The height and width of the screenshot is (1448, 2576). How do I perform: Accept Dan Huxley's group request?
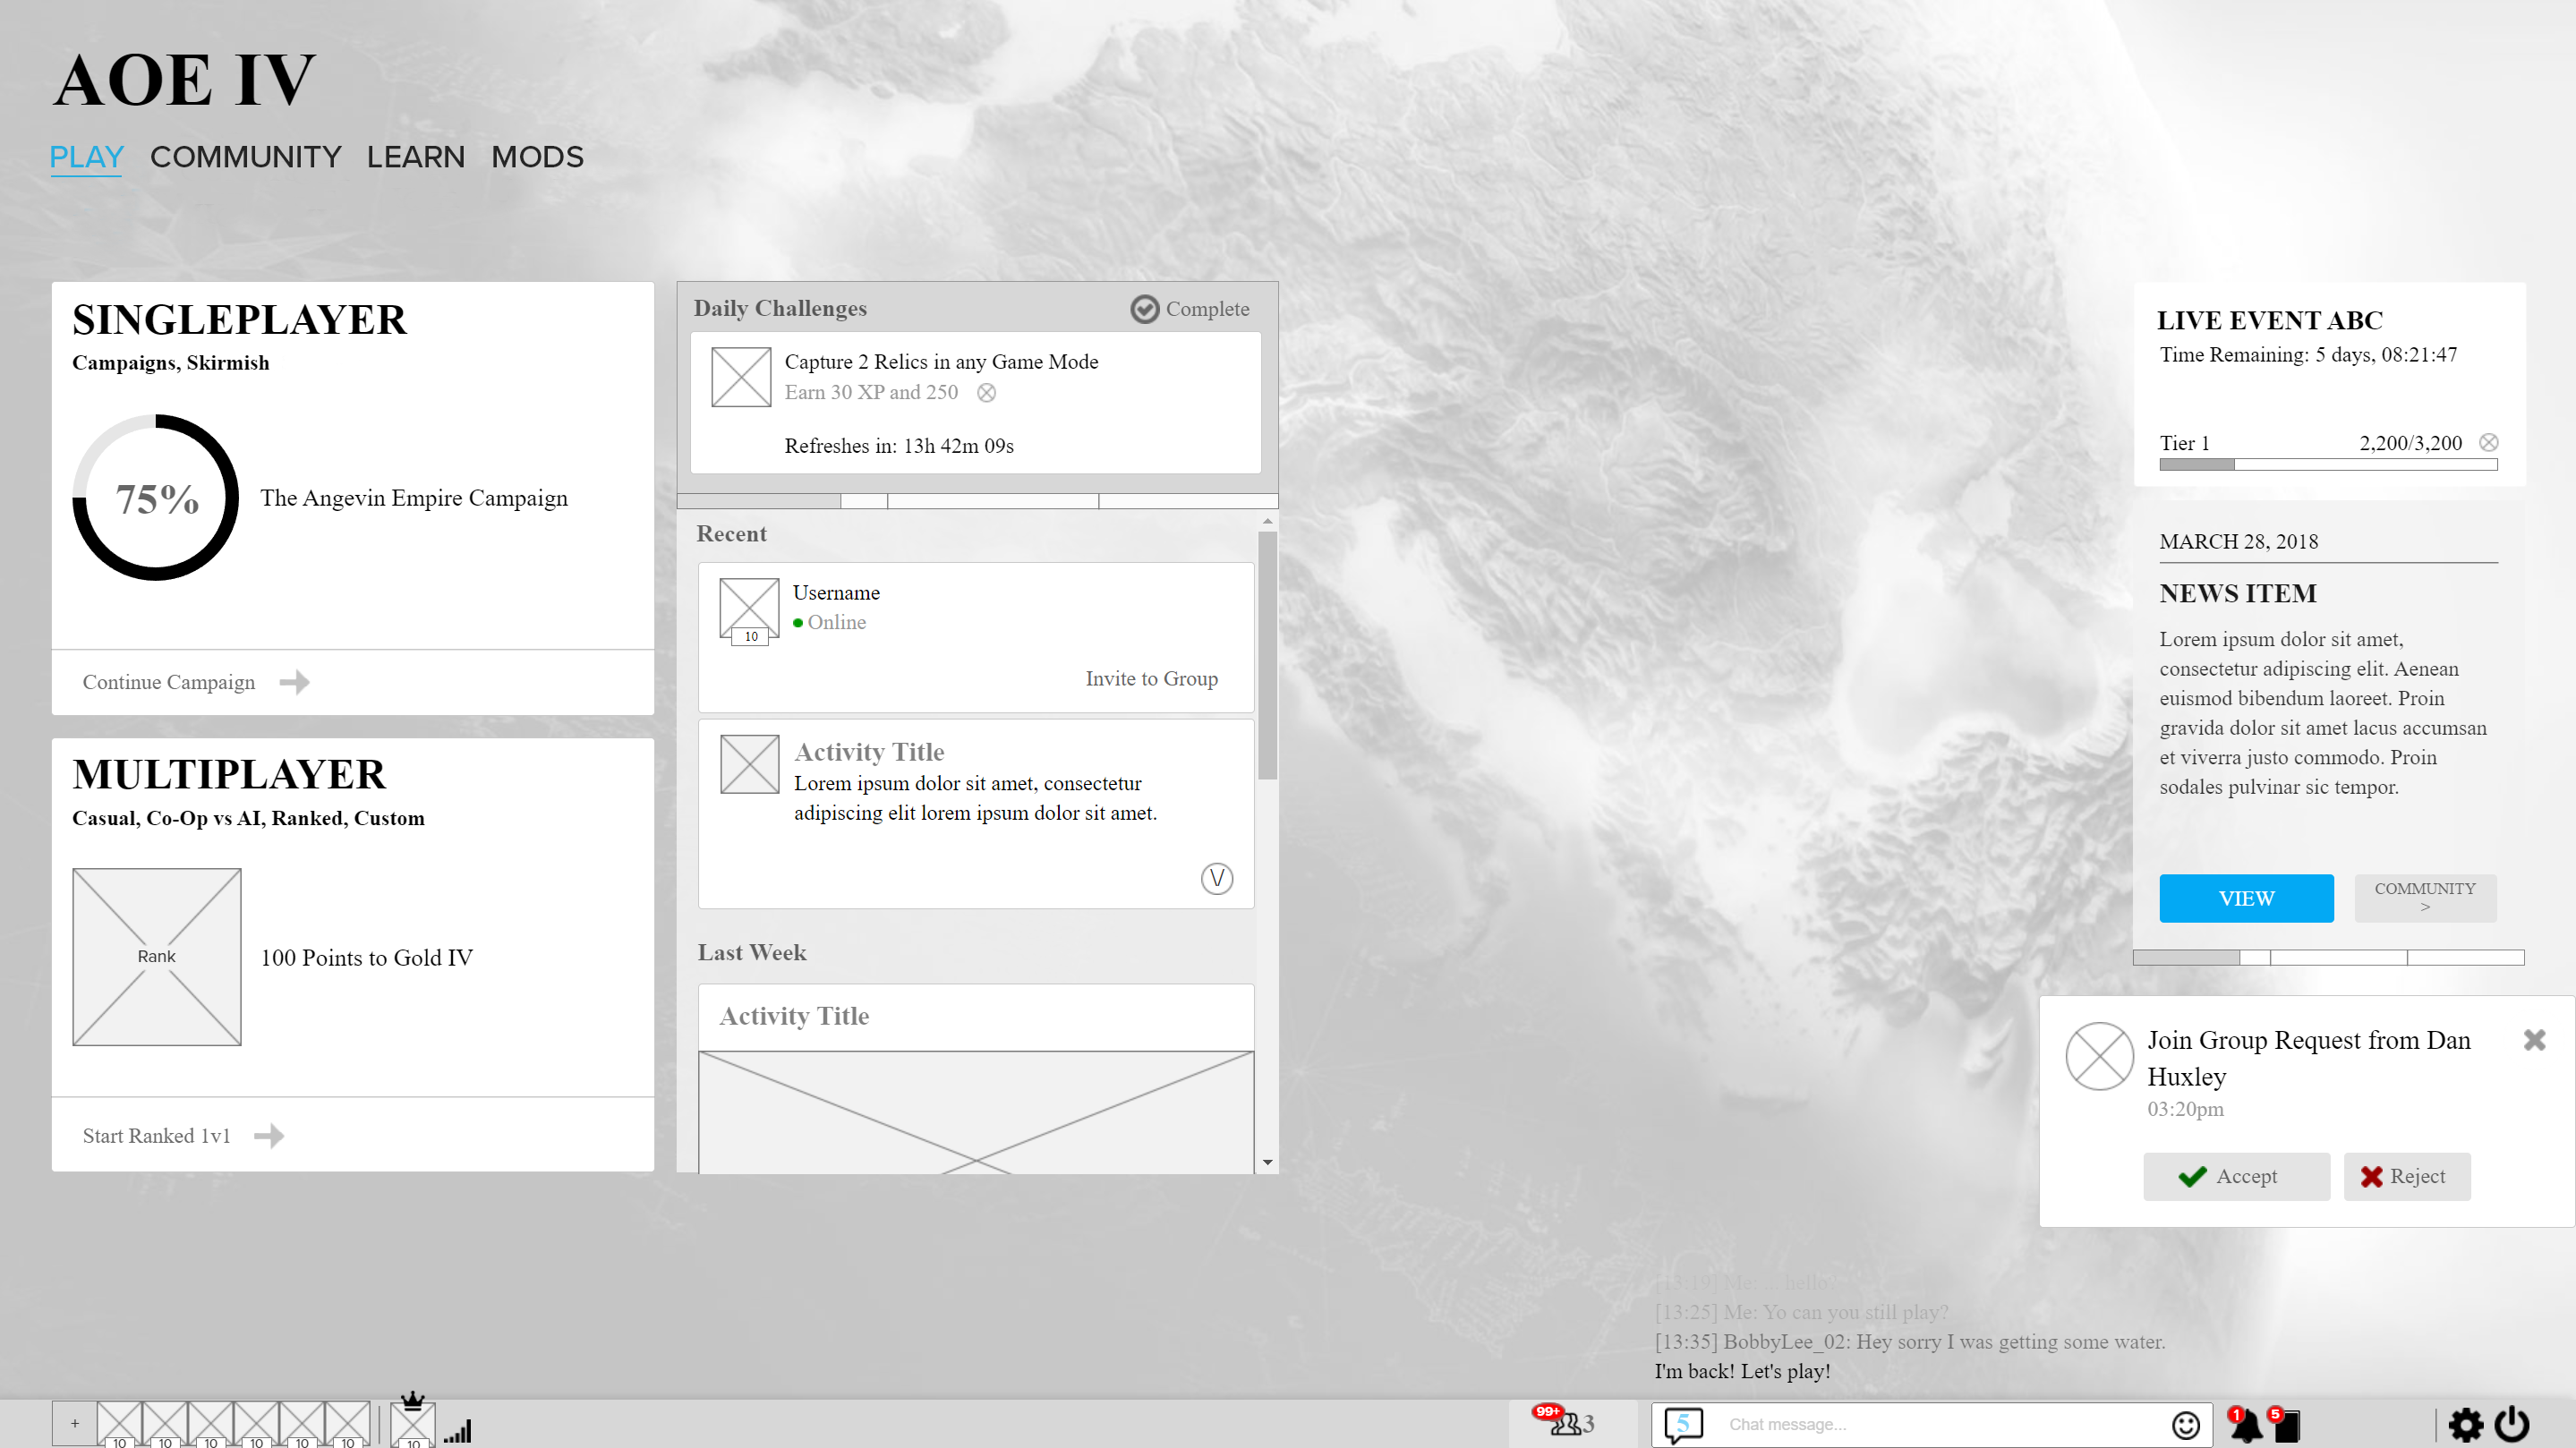point(2237,1176)
